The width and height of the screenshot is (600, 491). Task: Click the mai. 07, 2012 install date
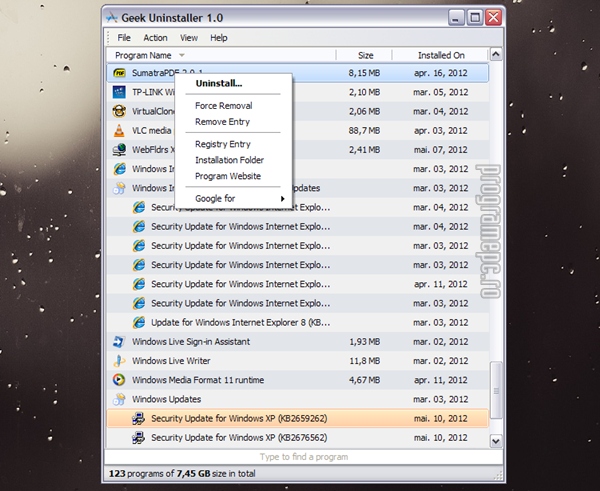tap(440, 150)
